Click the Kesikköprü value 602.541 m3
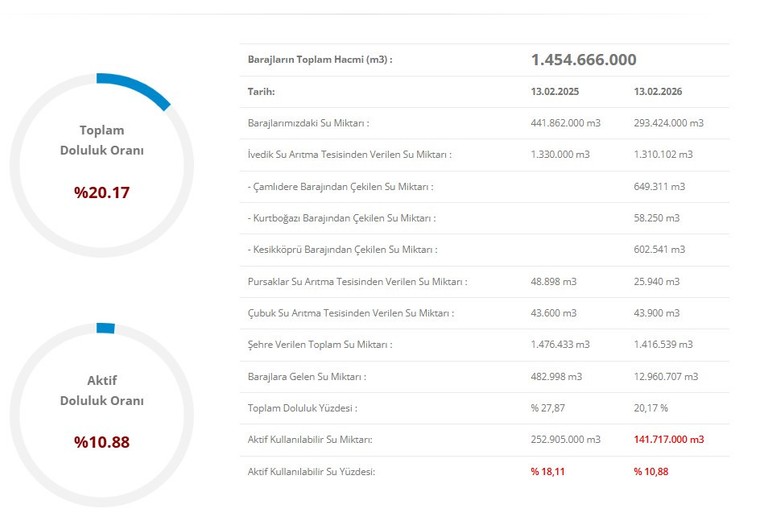The height and width of the screenshot is (521, 772). (659, 249)
